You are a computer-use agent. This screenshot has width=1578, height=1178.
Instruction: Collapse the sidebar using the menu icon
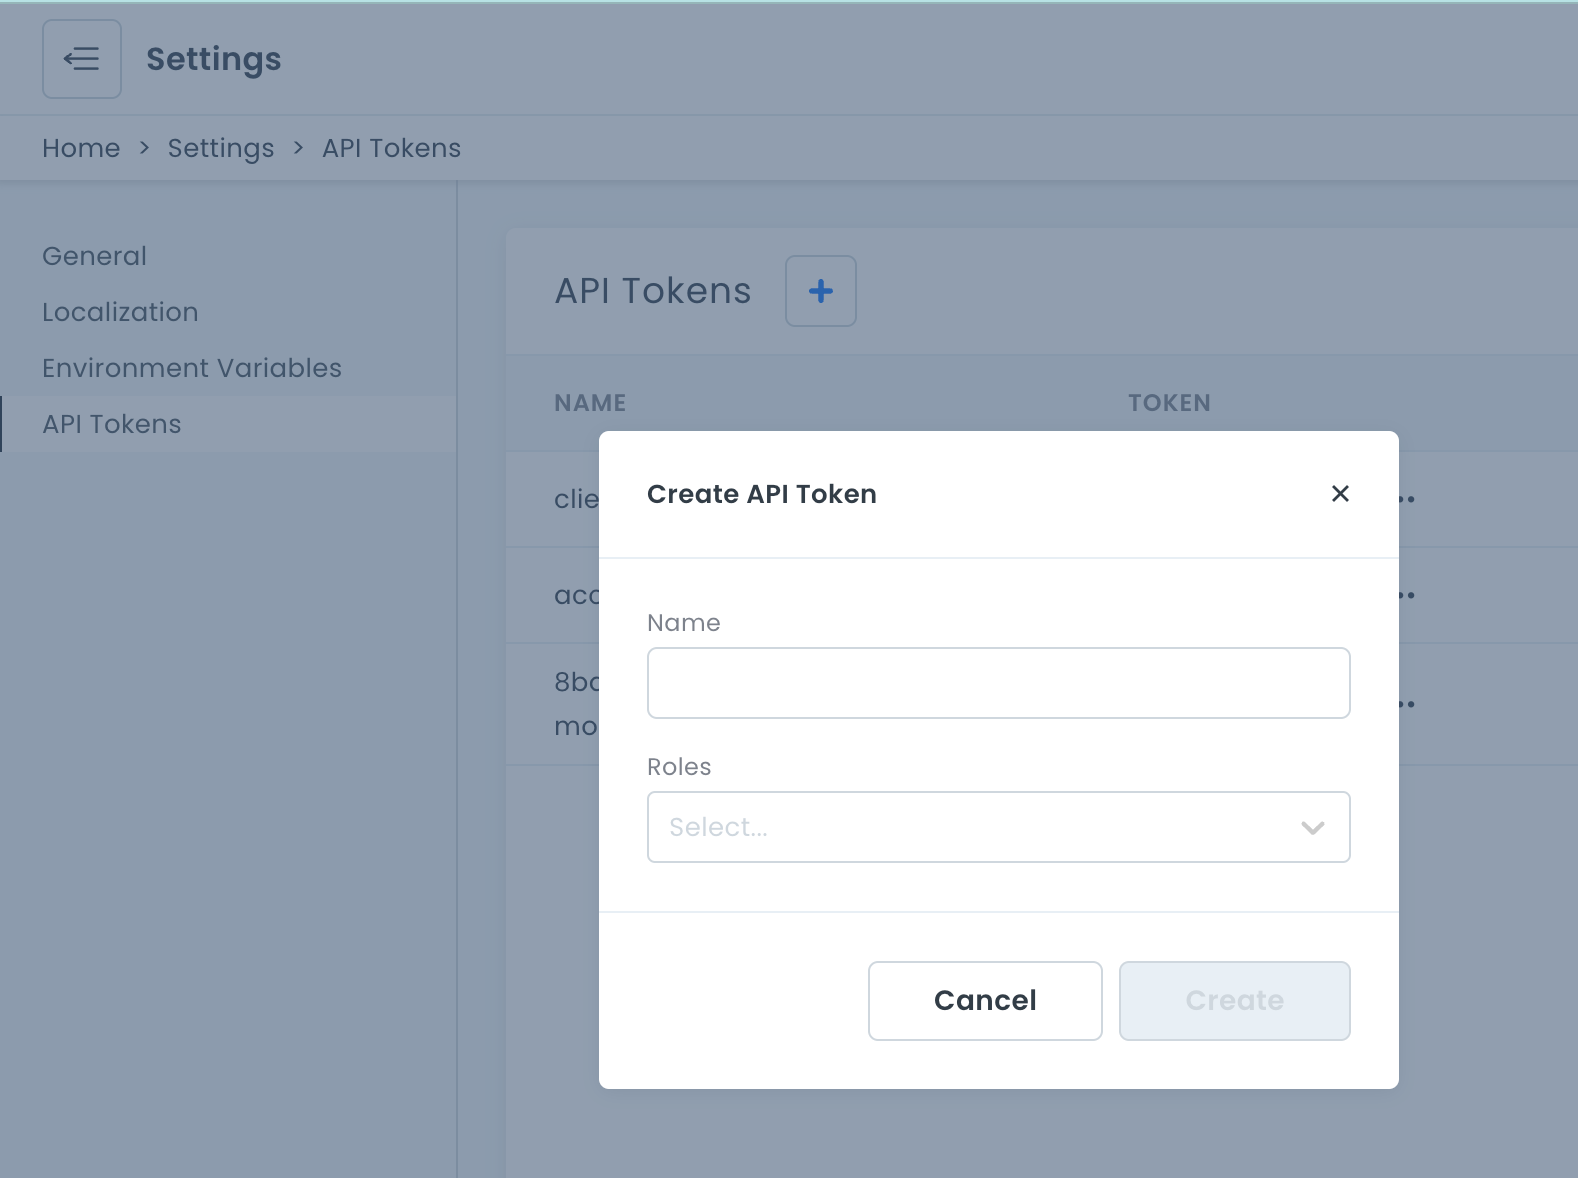[81, 59]
